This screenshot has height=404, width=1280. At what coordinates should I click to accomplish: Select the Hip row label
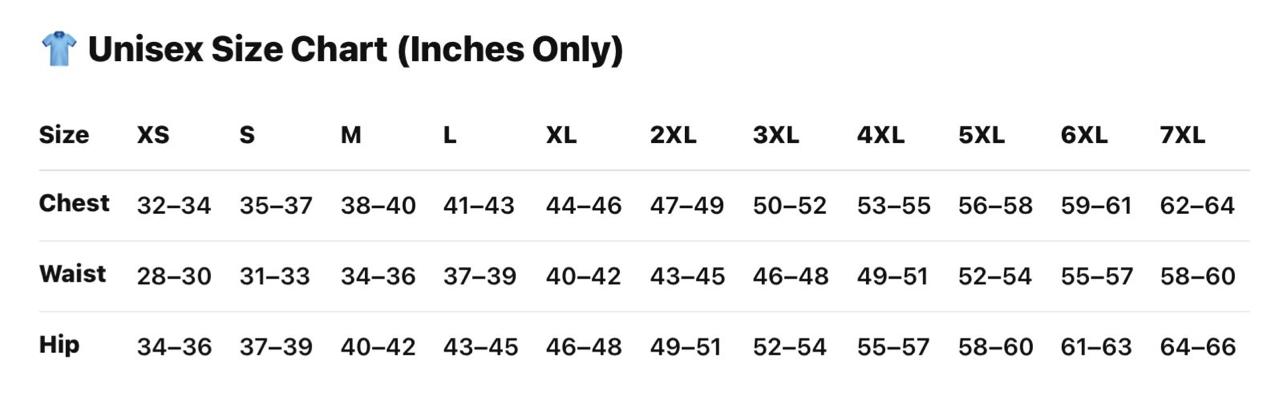click(59, 345)
